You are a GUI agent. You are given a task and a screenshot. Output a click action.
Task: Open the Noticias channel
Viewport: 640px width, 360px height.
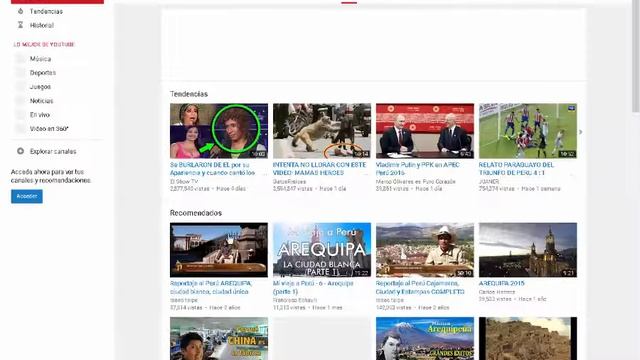tap(41, 101)
